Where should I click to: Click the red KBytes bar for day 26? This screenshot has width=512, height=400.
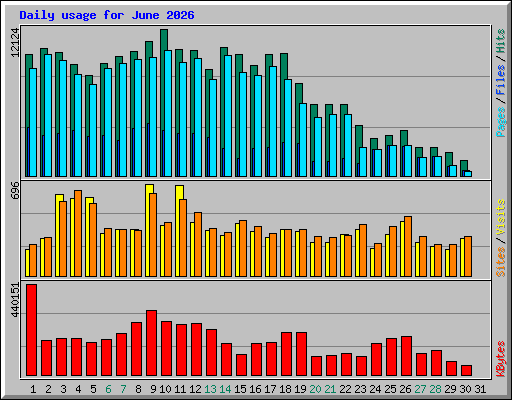pos(407,356)
